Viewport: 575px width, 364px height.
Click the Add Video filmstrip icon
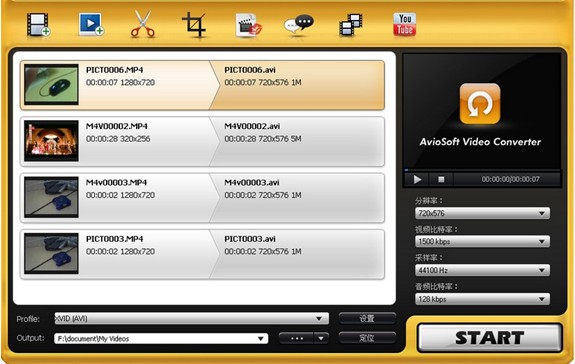coord(38,25)
